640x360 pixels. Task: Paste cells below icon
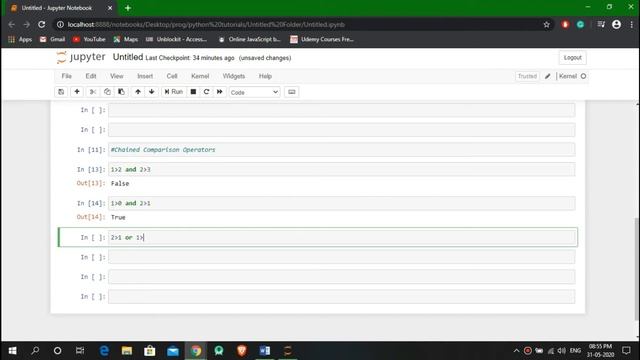click(x=121, y=92)
